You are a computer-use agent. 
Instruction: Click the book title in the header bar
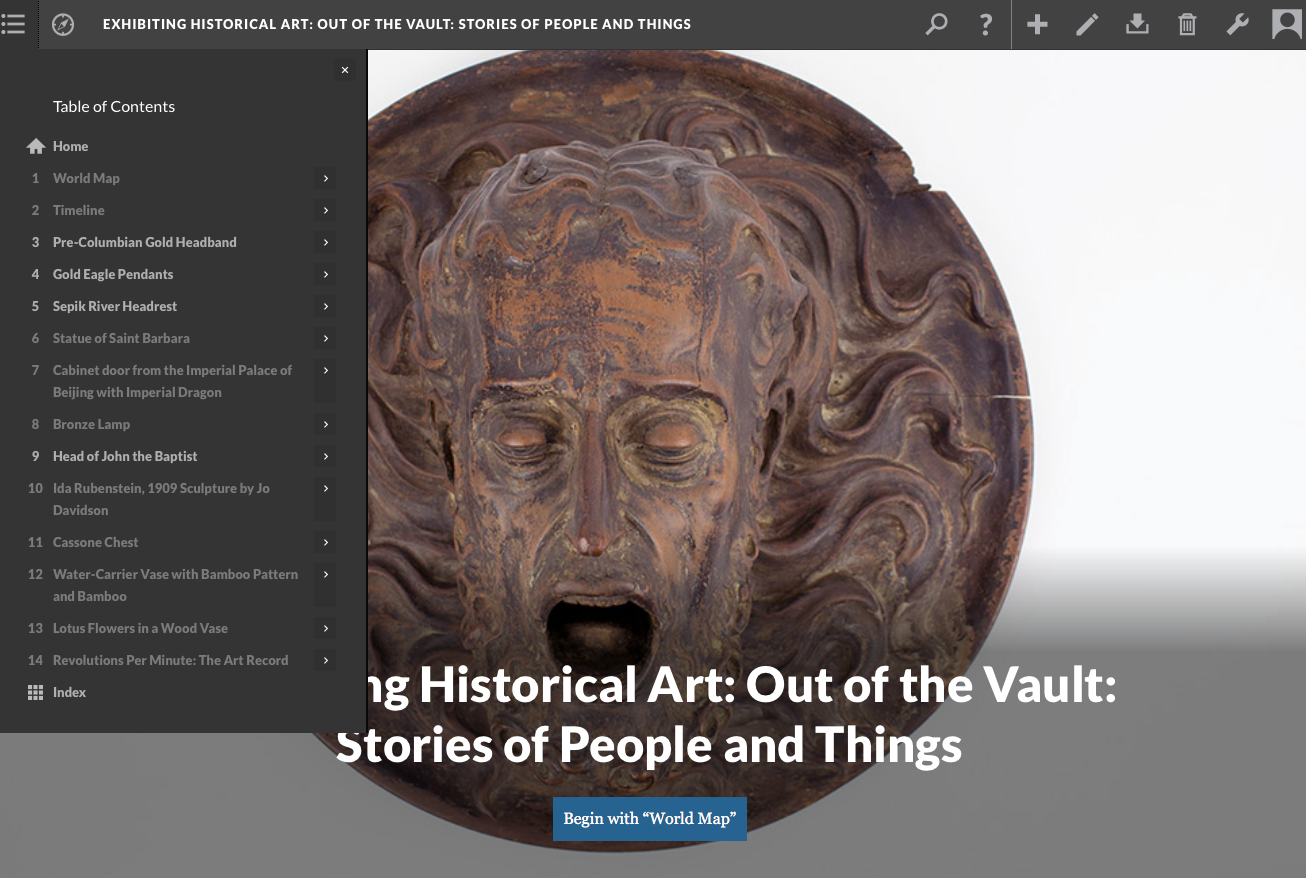397,24
